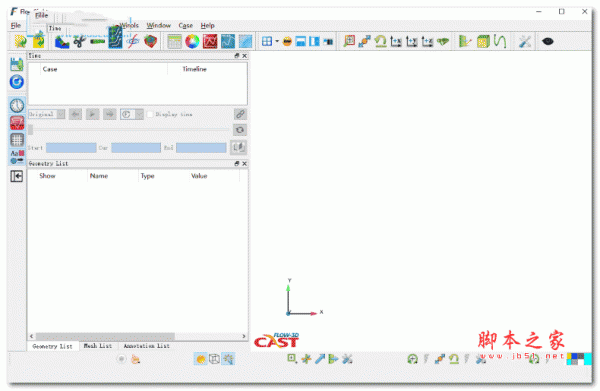Click the End time input field
This screenshot has width=600, height=391.
pos(201,148)
